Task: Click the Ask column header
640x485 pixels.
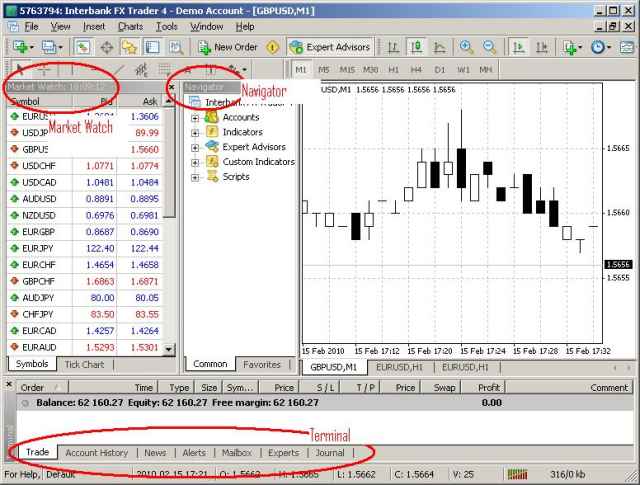Action: tap(141, 101)
